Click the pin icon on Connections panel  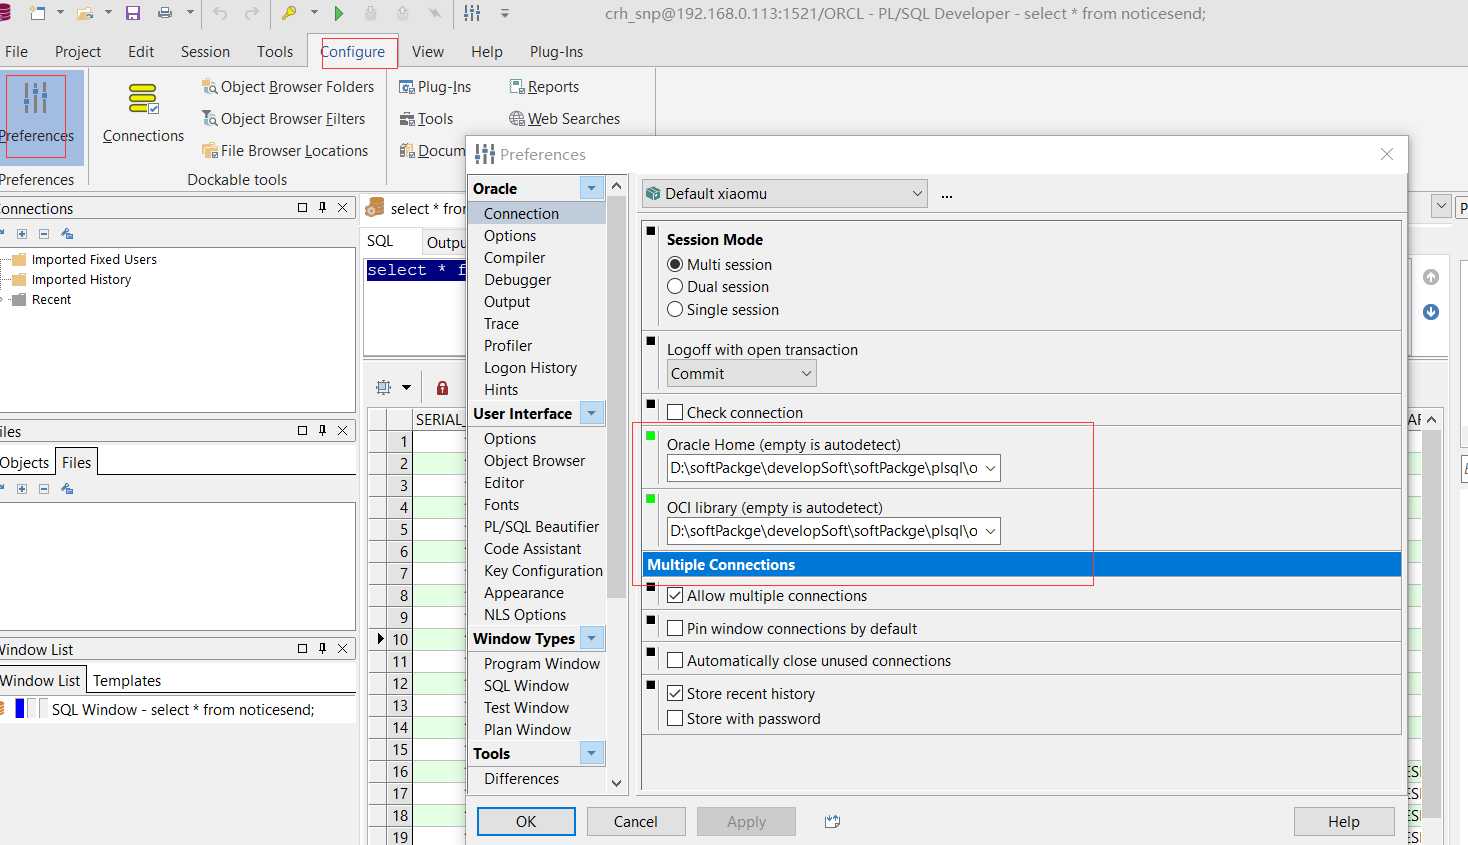pos(322,208)
